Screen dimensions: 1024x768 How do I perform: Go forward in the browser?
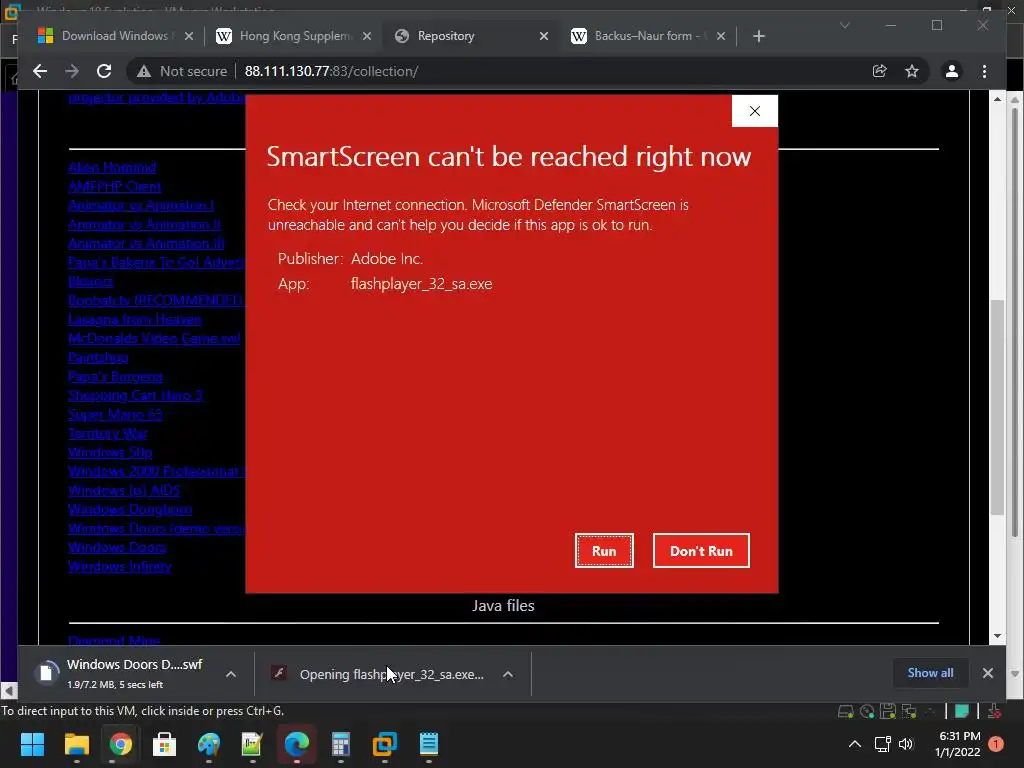coord(72,71)
